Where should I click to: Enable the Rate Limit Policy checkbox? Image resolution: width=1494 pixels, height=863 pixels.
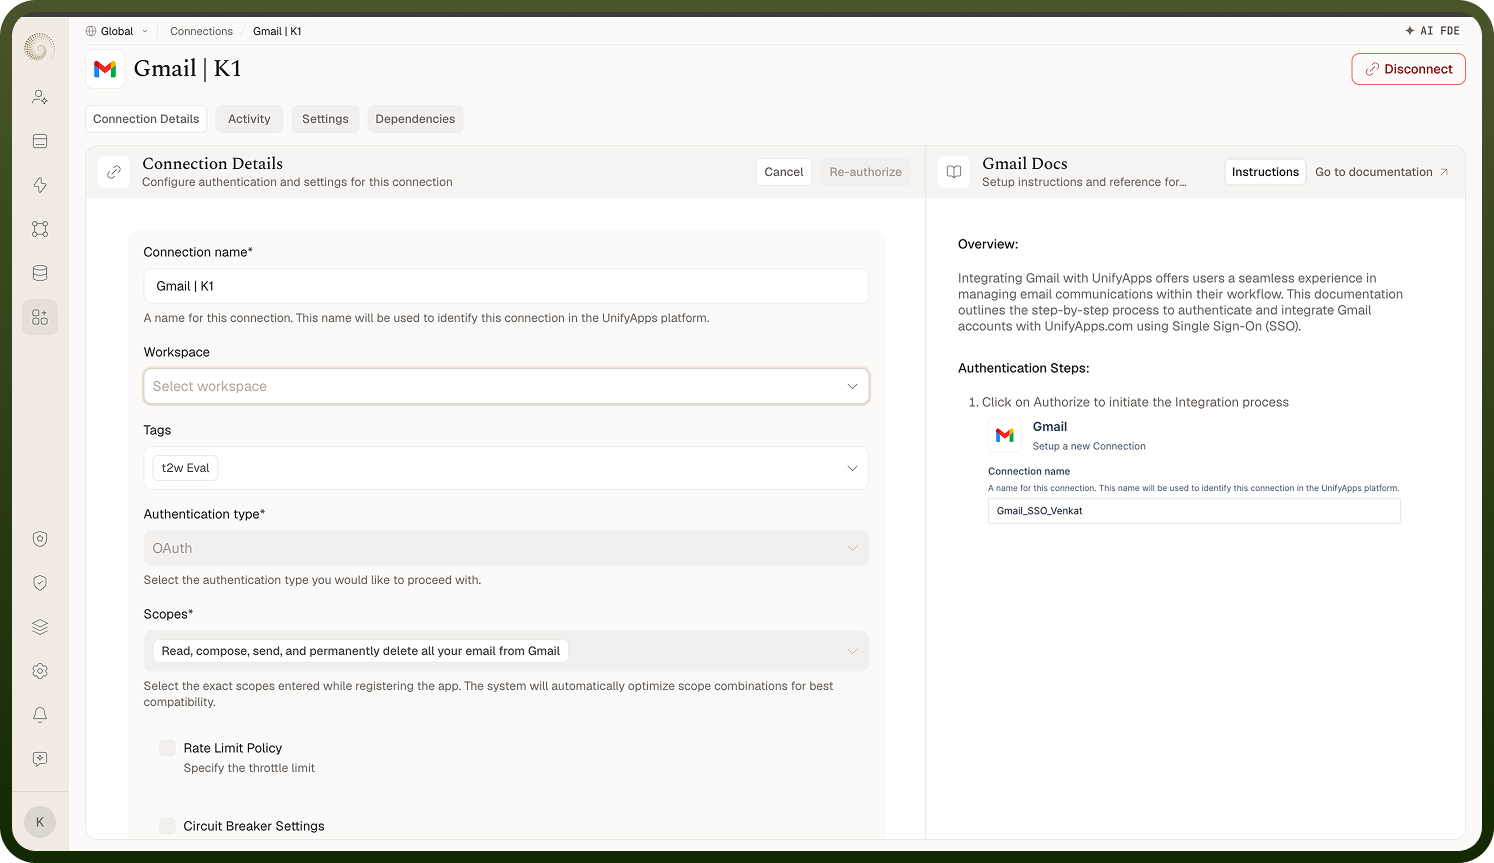(168, 748)
